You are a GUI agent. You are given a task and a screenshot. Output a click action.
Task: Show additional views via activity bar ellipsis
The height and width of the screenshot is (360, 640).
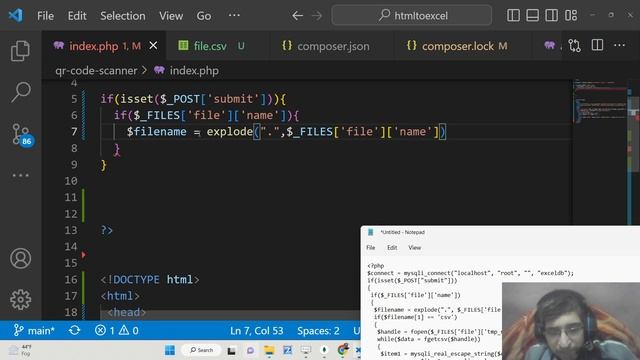click(x=20, y=176)
